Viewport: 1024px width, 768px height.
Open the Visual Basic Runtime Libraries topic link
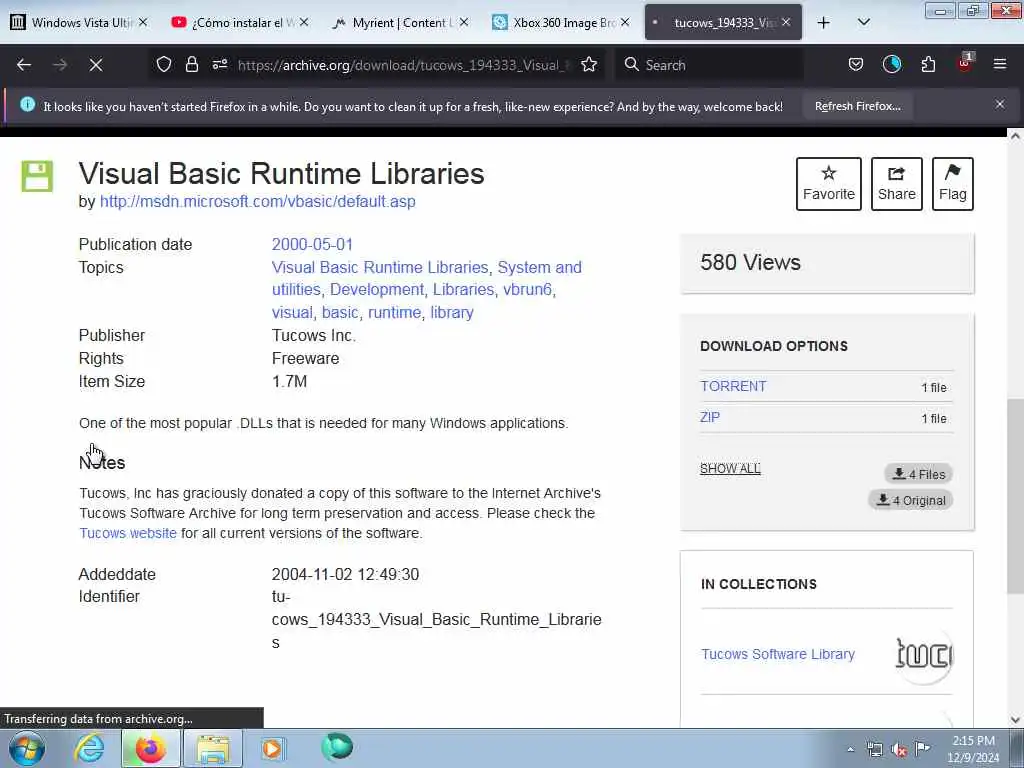pos(380,267)
